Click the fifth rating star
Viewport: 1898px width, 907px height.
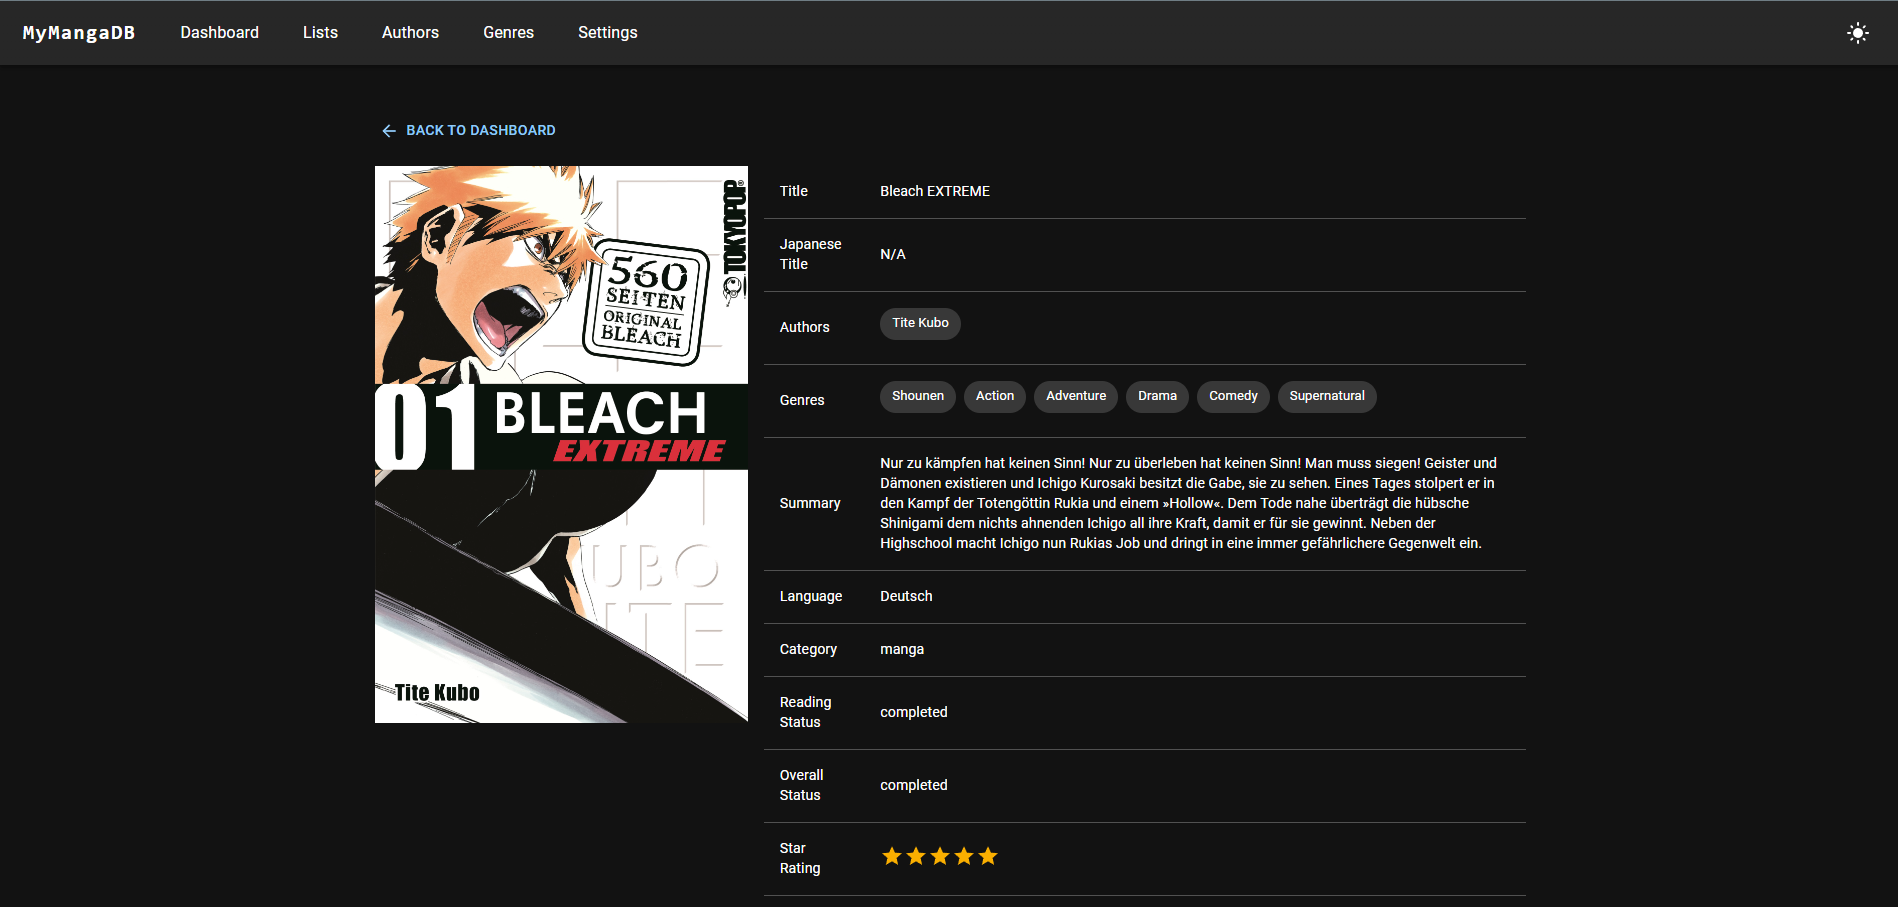coord(988,856)
